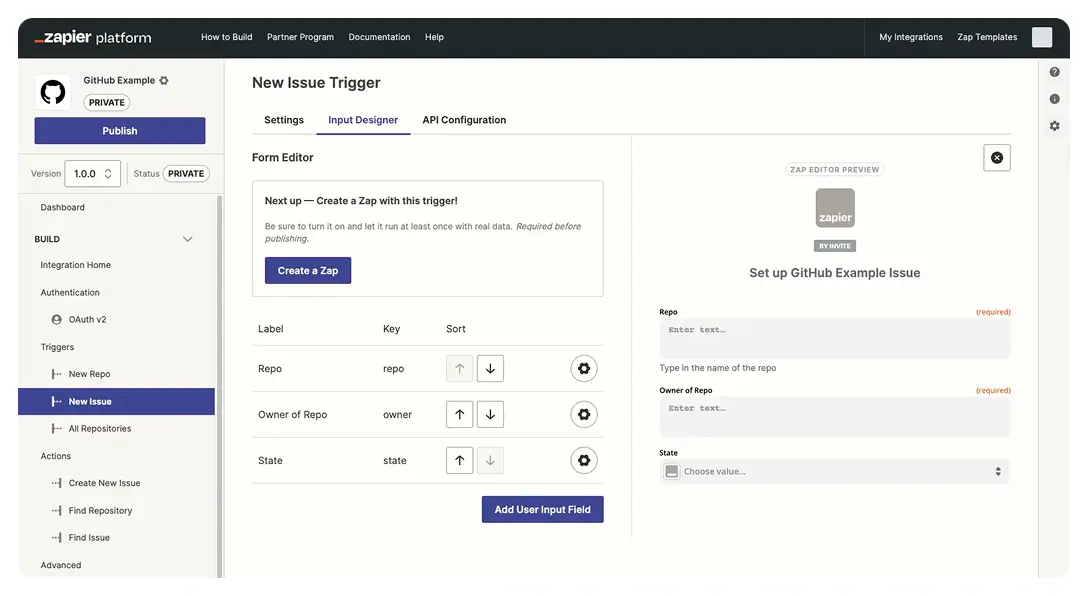Open settings gear for Repo field
This screenshot has width=1088, height=596.
pos(584,368)
